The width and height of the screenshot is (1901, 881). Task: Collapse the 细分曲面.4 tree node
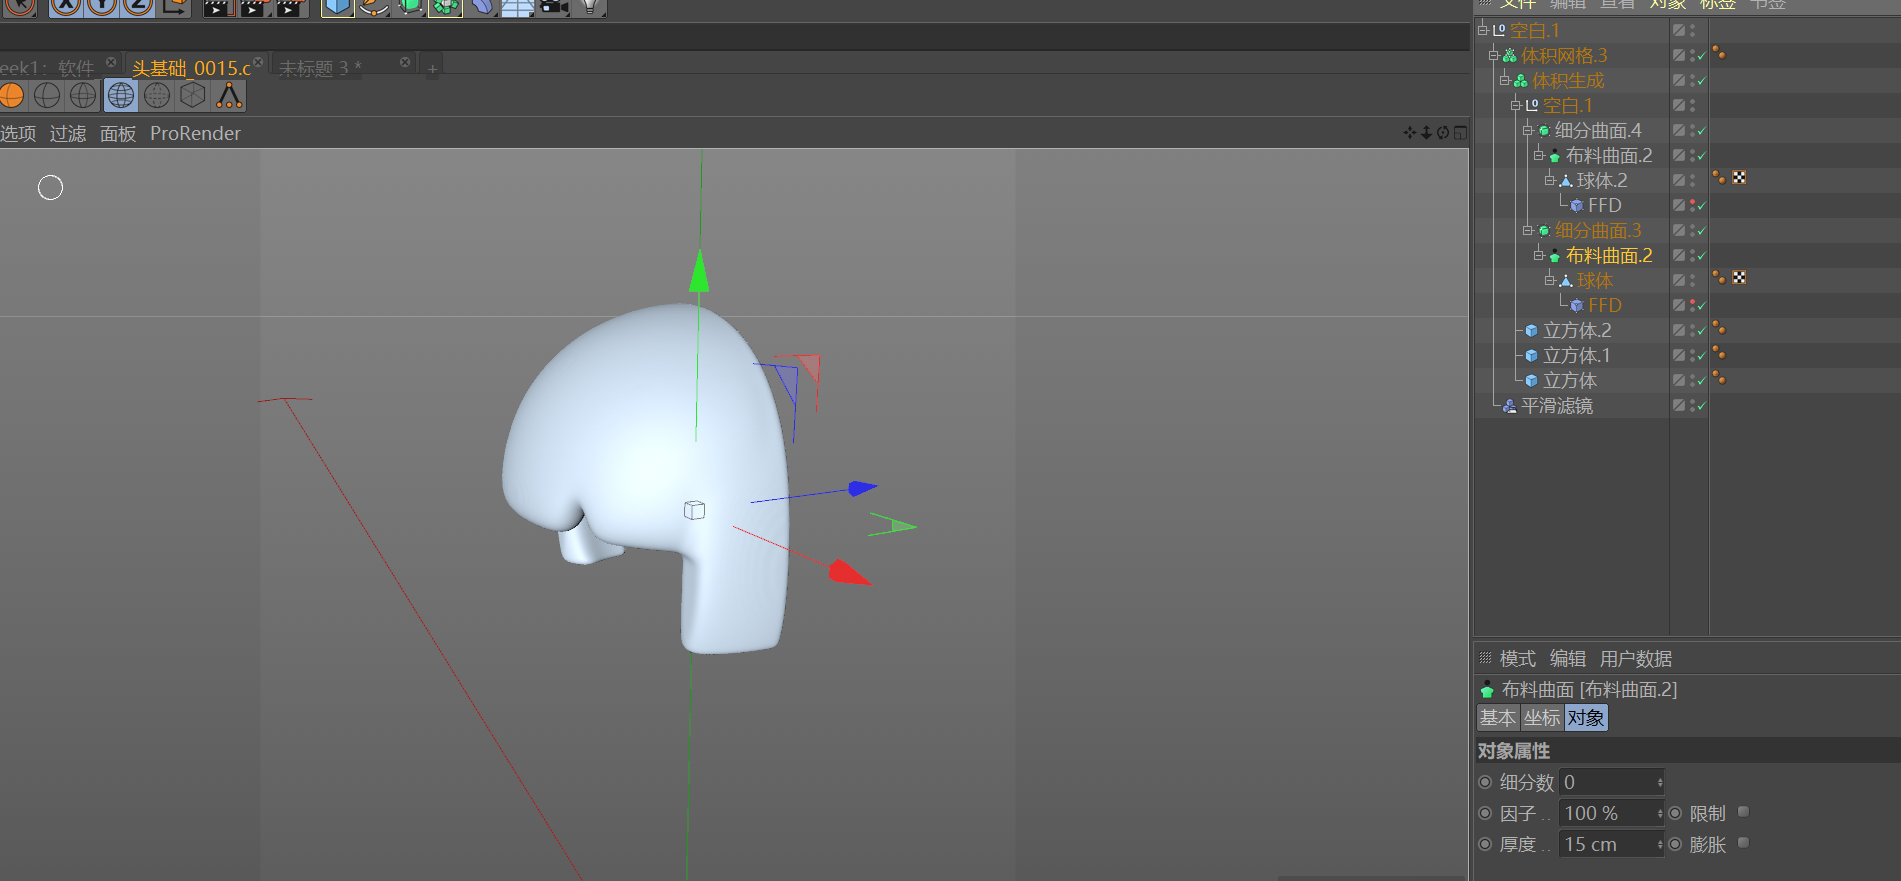(x=1527, y=130)
